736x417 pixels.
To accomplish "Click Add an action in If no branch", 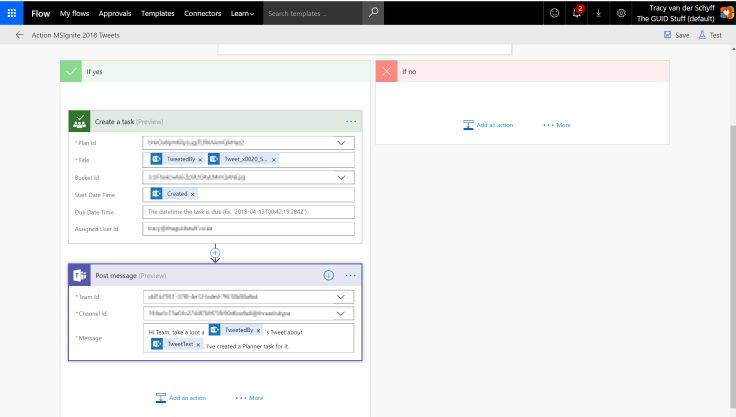I will coord(488,125).
